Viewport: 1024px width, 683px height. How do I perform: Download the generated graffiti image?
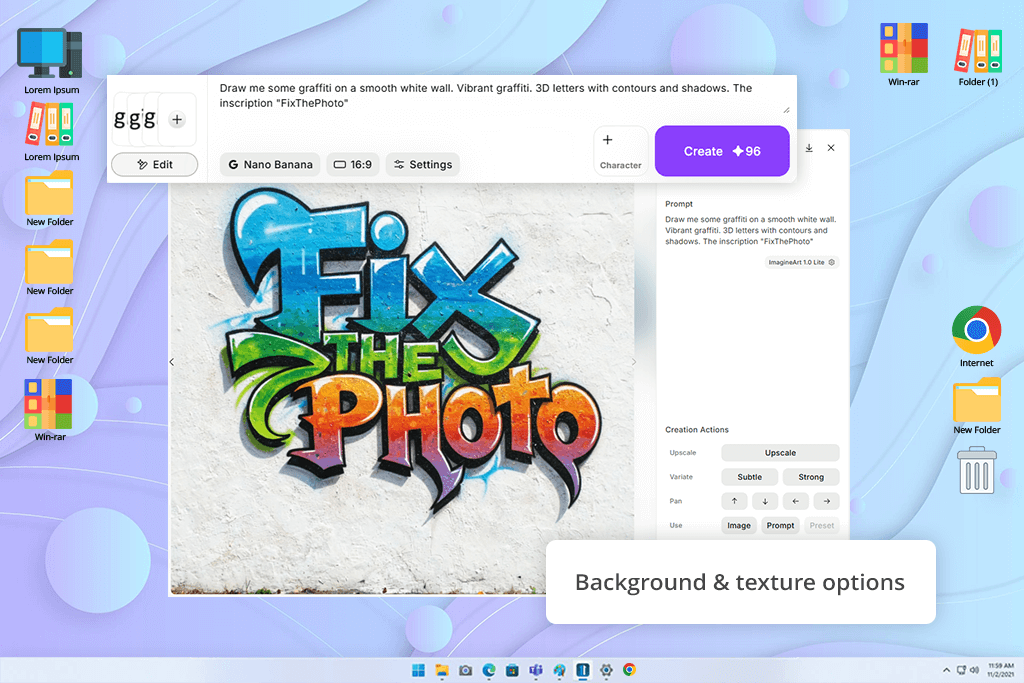pyautogui.click(x=808, y=148)
